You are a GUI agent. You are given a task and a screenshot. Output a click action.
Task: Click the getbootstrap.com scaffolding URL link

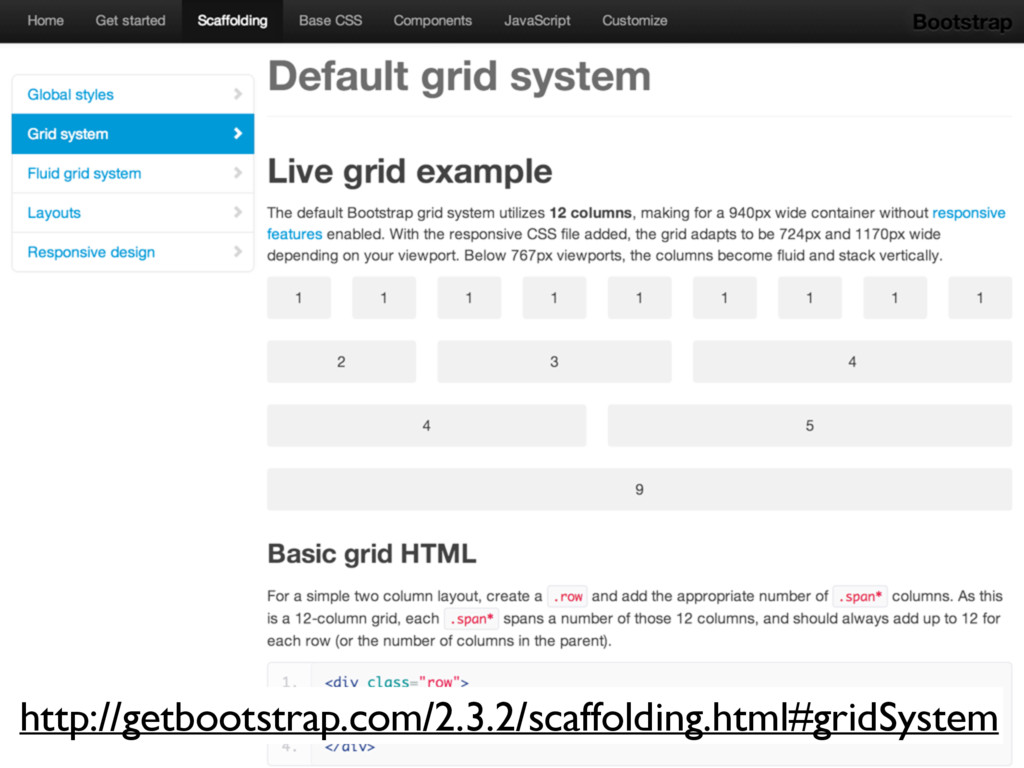(x=509, y=719)
